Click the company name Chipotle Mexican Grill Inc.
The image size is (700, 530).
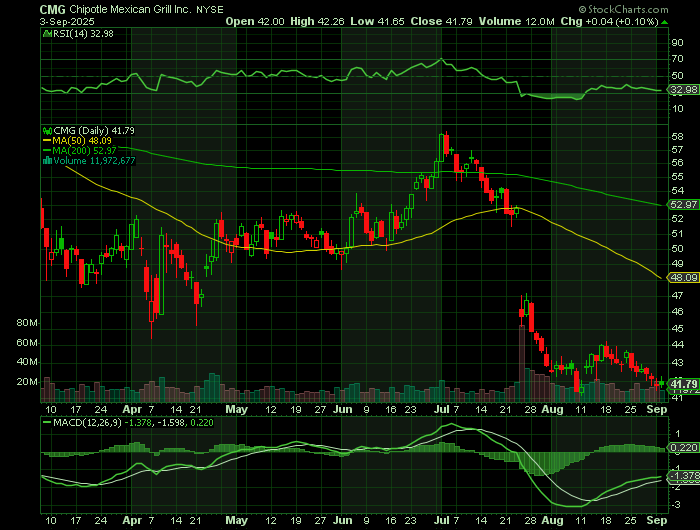tap(130, 9)
